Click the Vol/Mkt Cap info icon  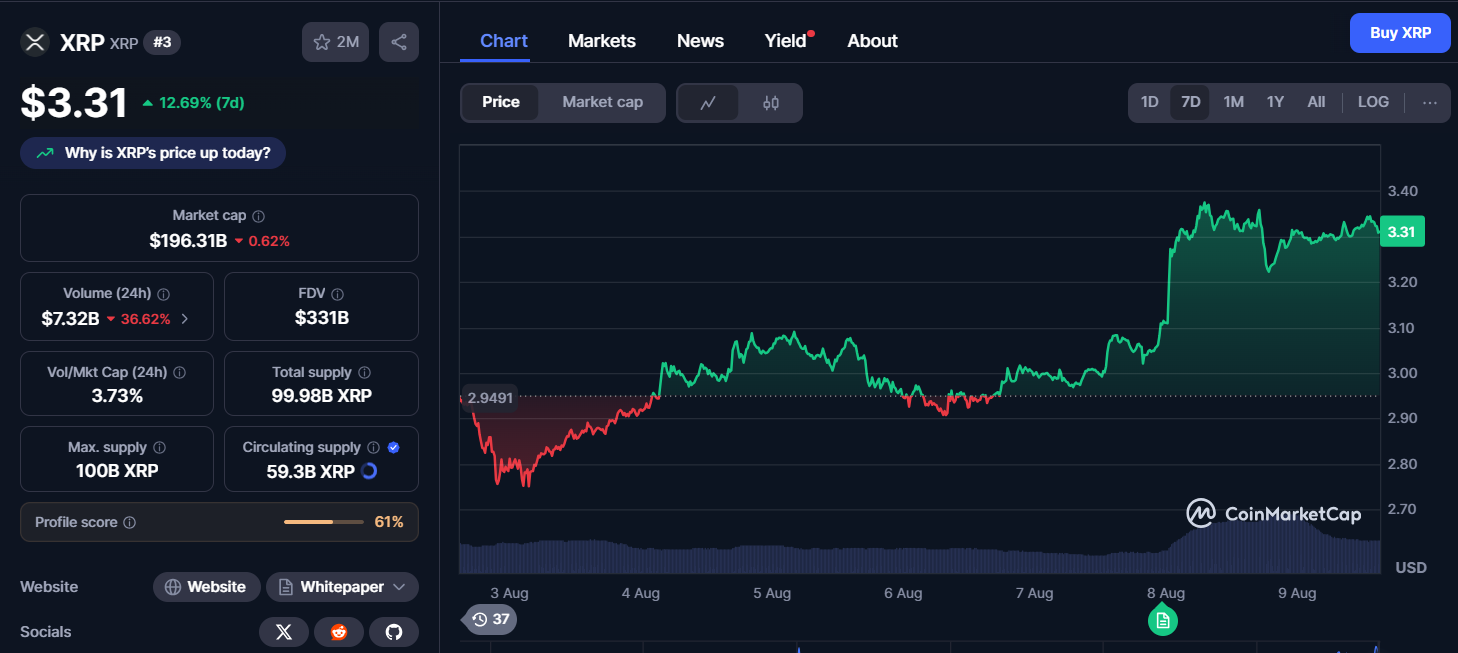179,372
